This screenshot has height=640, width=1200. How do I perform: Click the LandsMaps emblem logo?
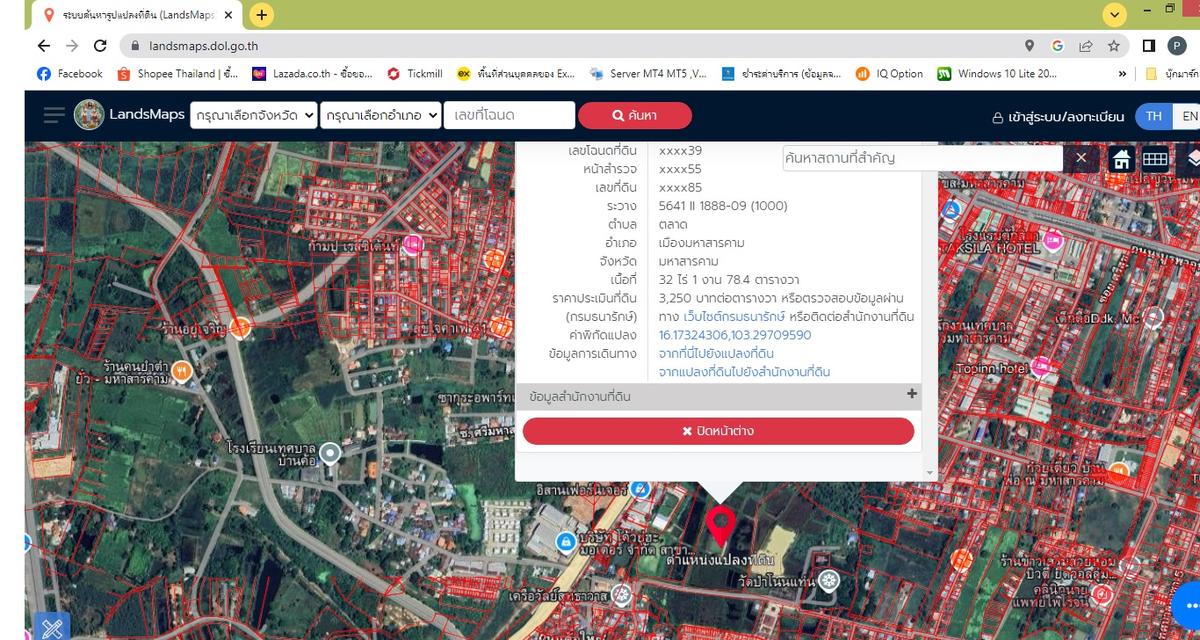click(x=89, y=115)
